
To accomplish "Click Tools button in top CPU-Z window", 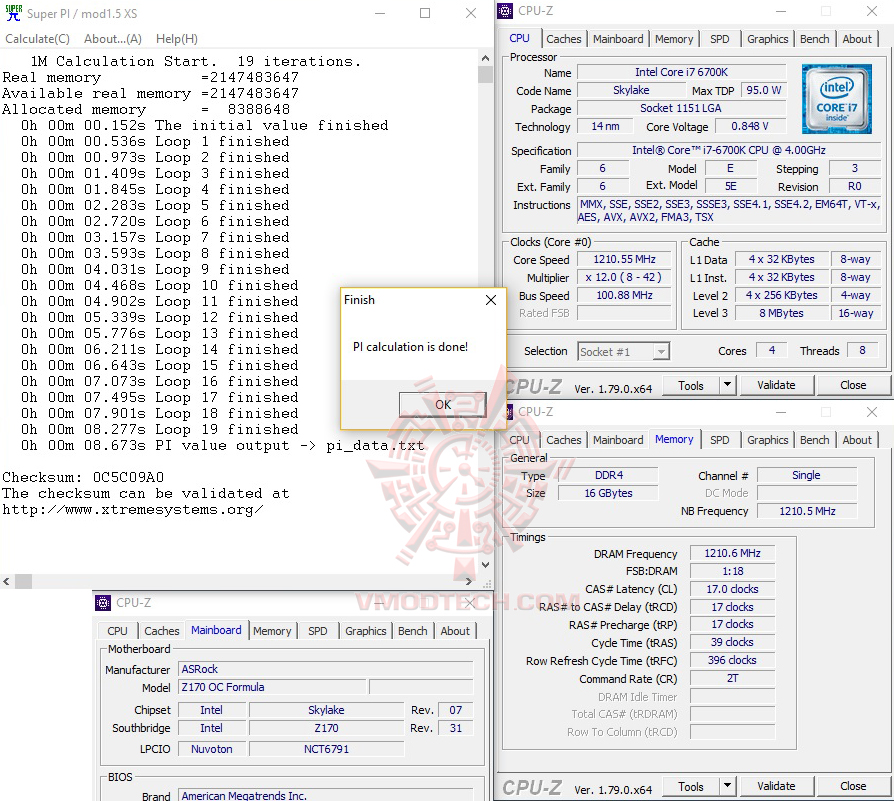I will click(x=690, y=386).
